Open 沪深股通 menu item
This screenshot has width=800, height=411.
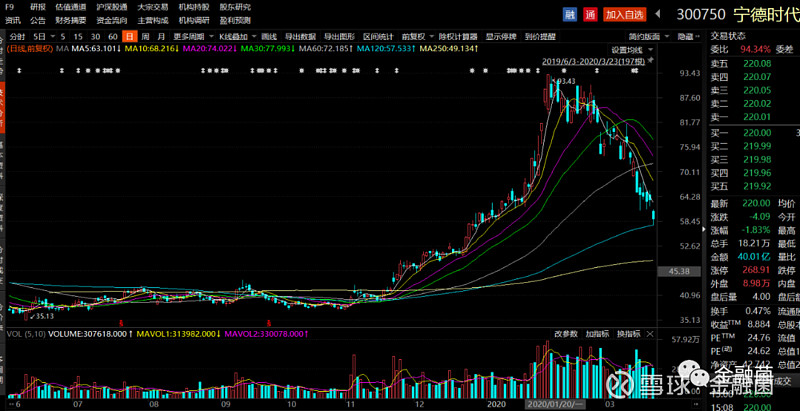pyautogui.click(x=112, y=8)
